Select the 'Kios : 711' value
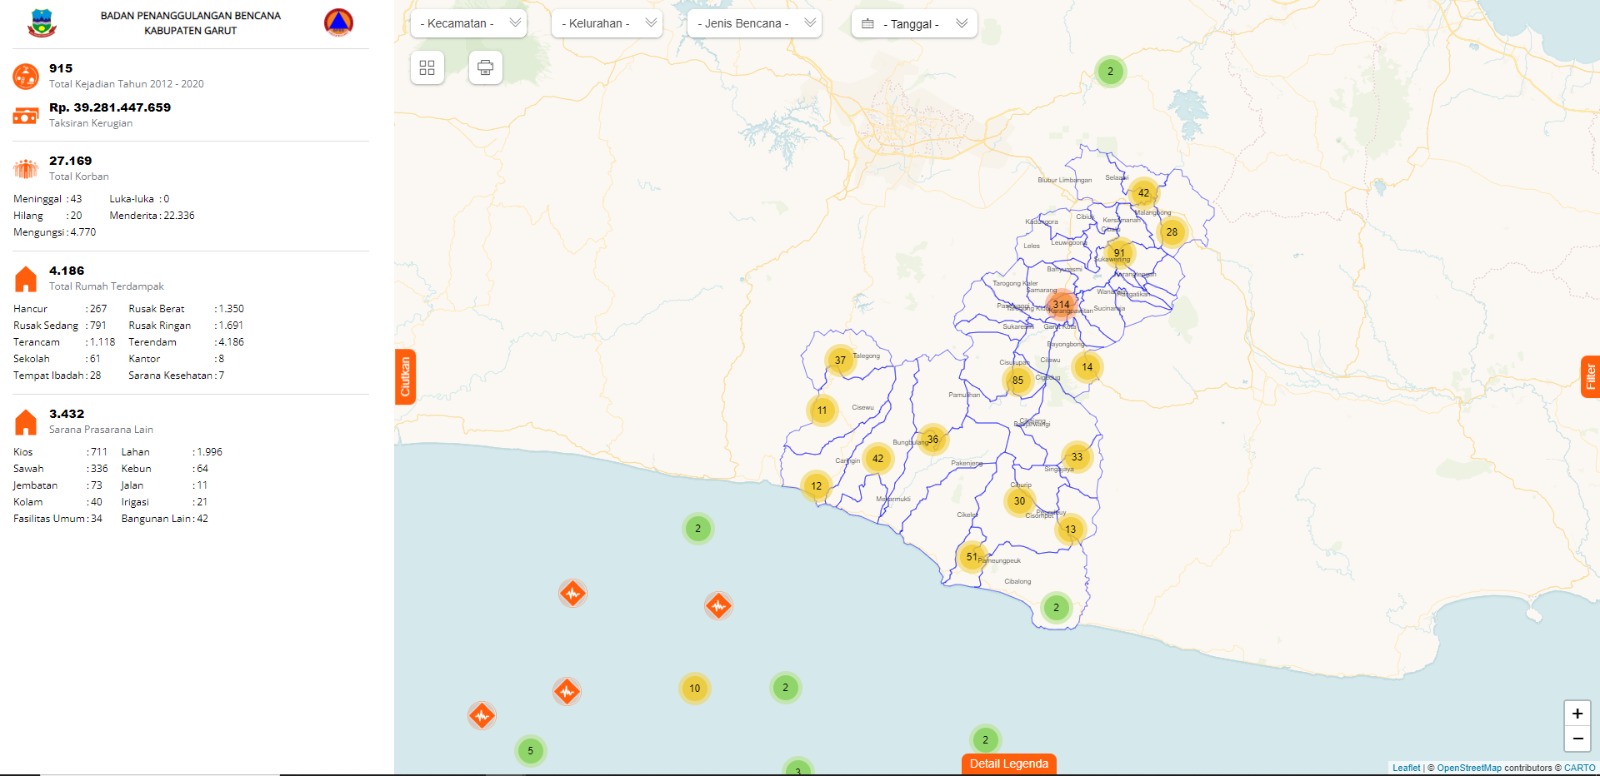 click(x=60, y=452)
